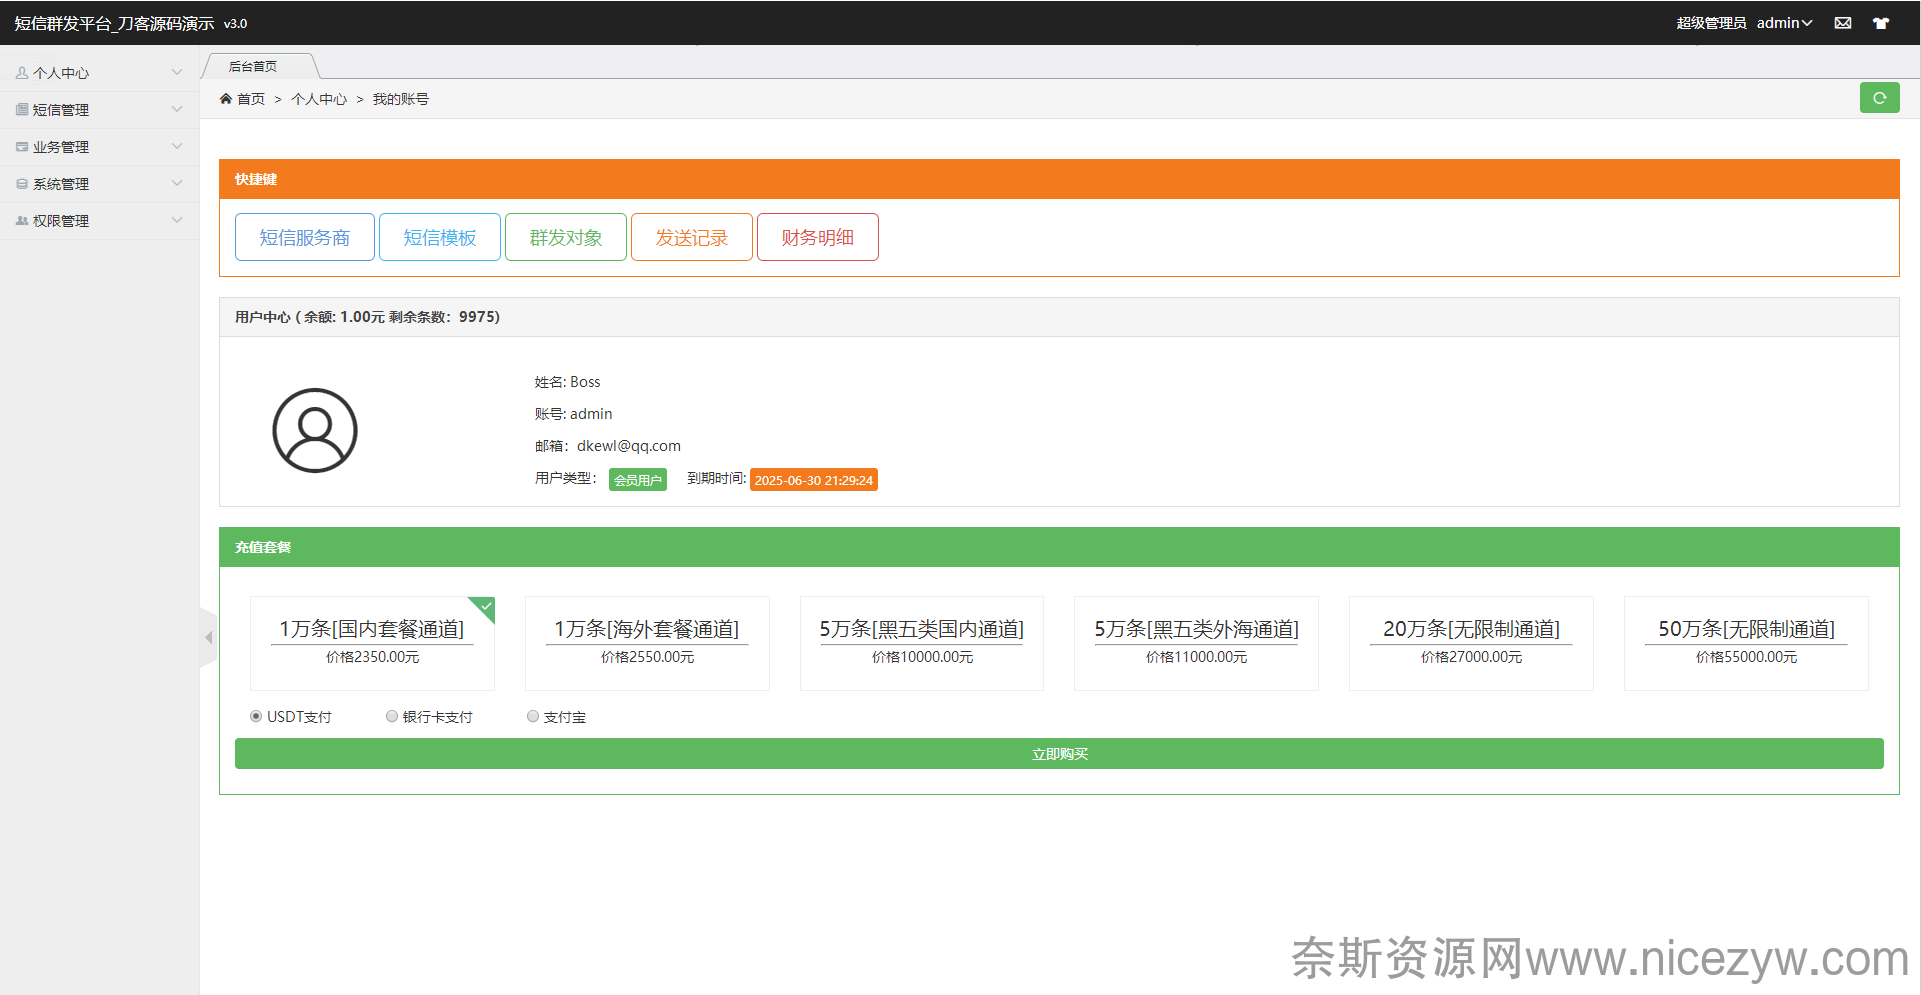
Task: Click the shirt theme icon in header
Action: [1881, 23]
